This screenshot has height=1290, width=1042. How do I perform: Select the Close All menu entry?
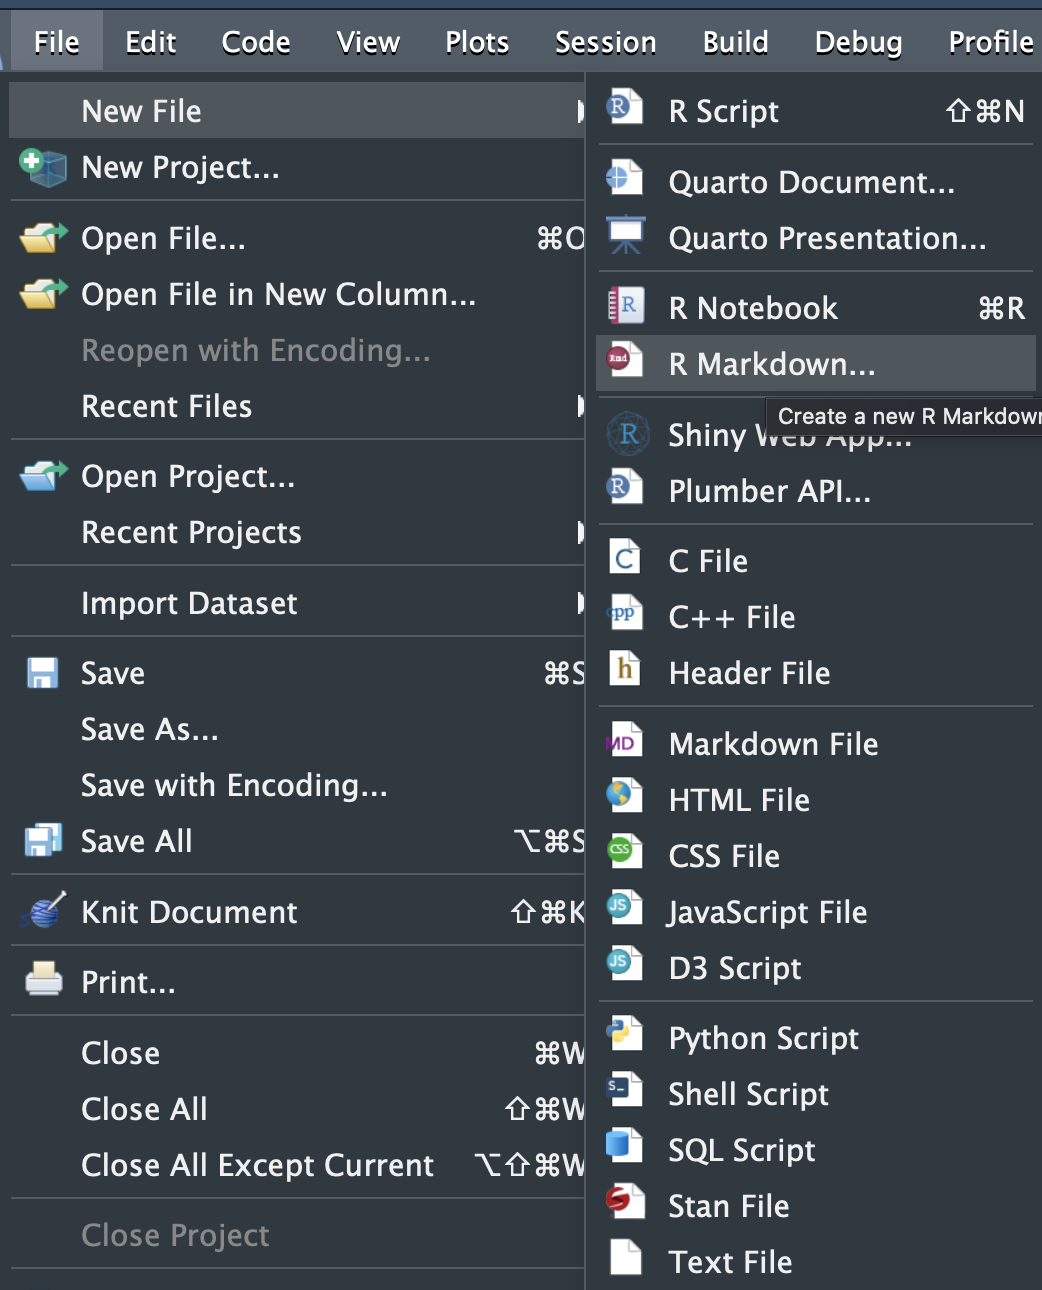(297, 1109)
